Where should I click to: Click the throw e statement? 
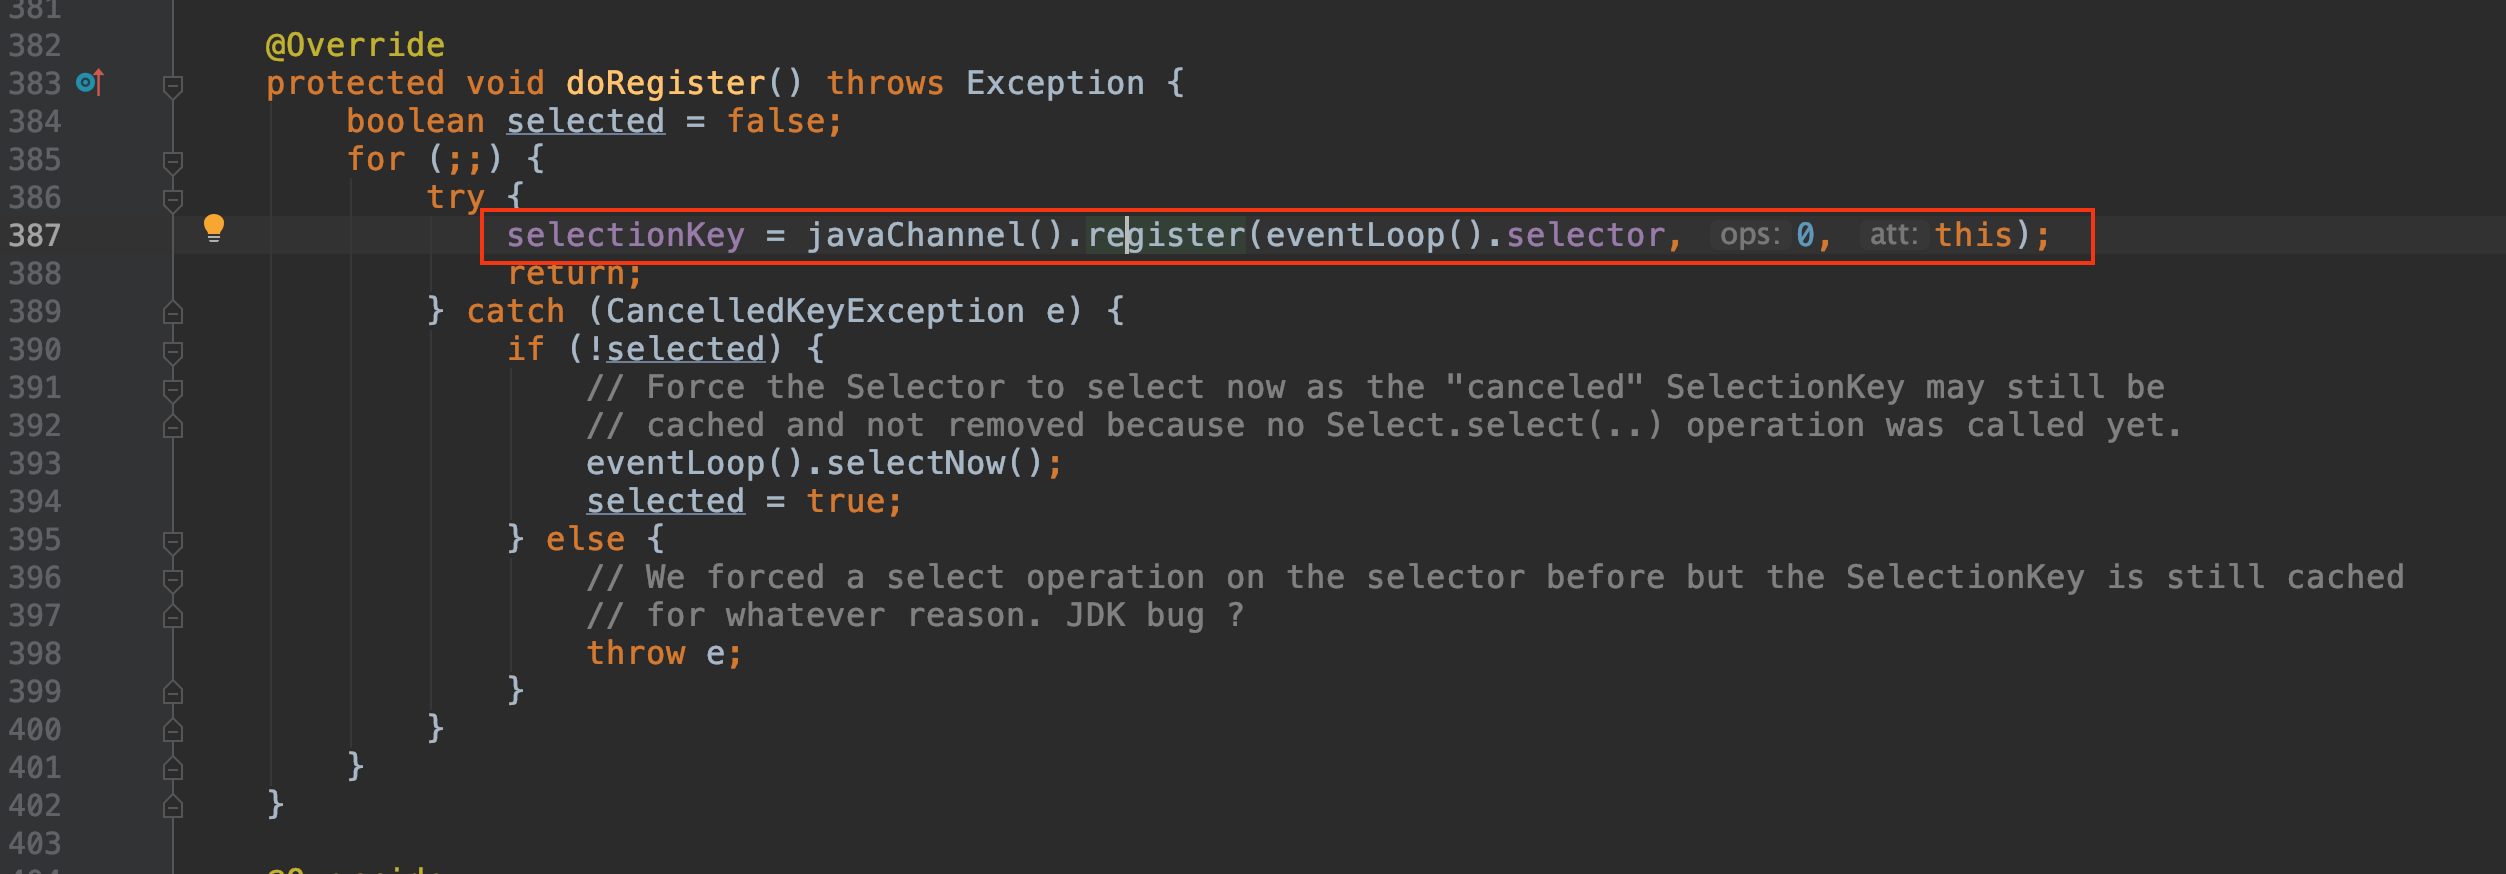click(664, 653)
